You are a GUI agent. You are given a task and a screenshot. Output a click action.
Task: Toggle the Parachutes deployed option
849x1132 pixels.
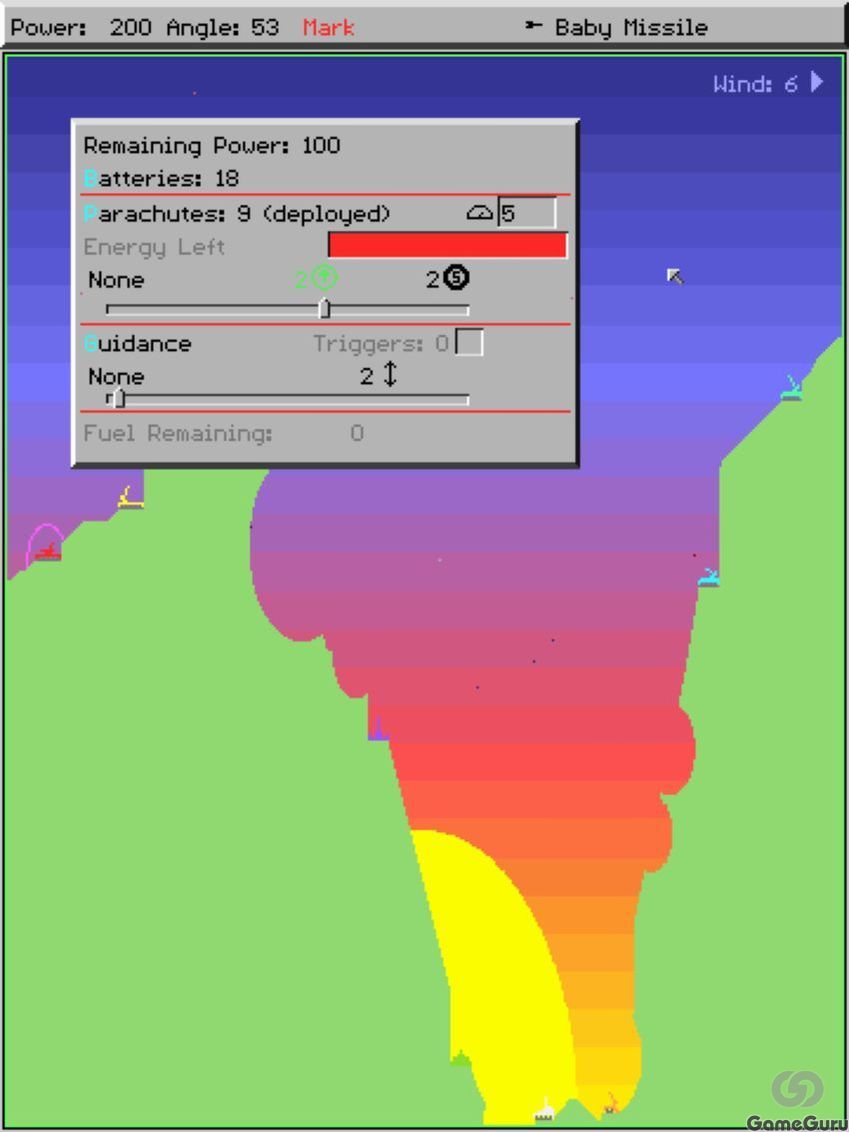[237, 214]
